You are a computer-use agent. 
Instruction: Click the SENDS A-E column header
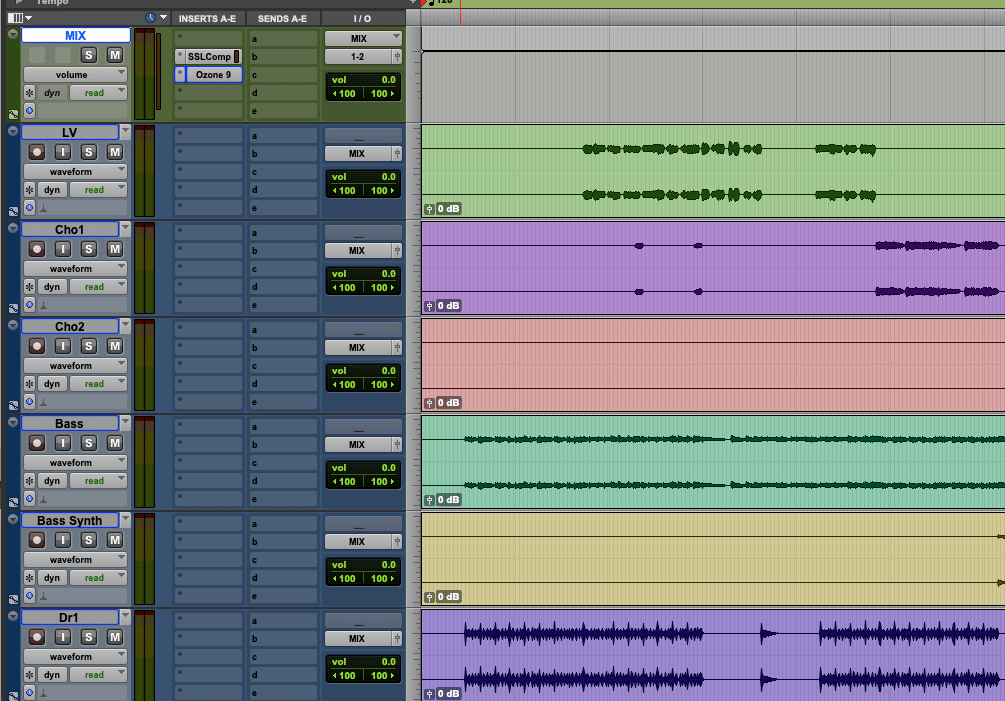pos(282,19)
